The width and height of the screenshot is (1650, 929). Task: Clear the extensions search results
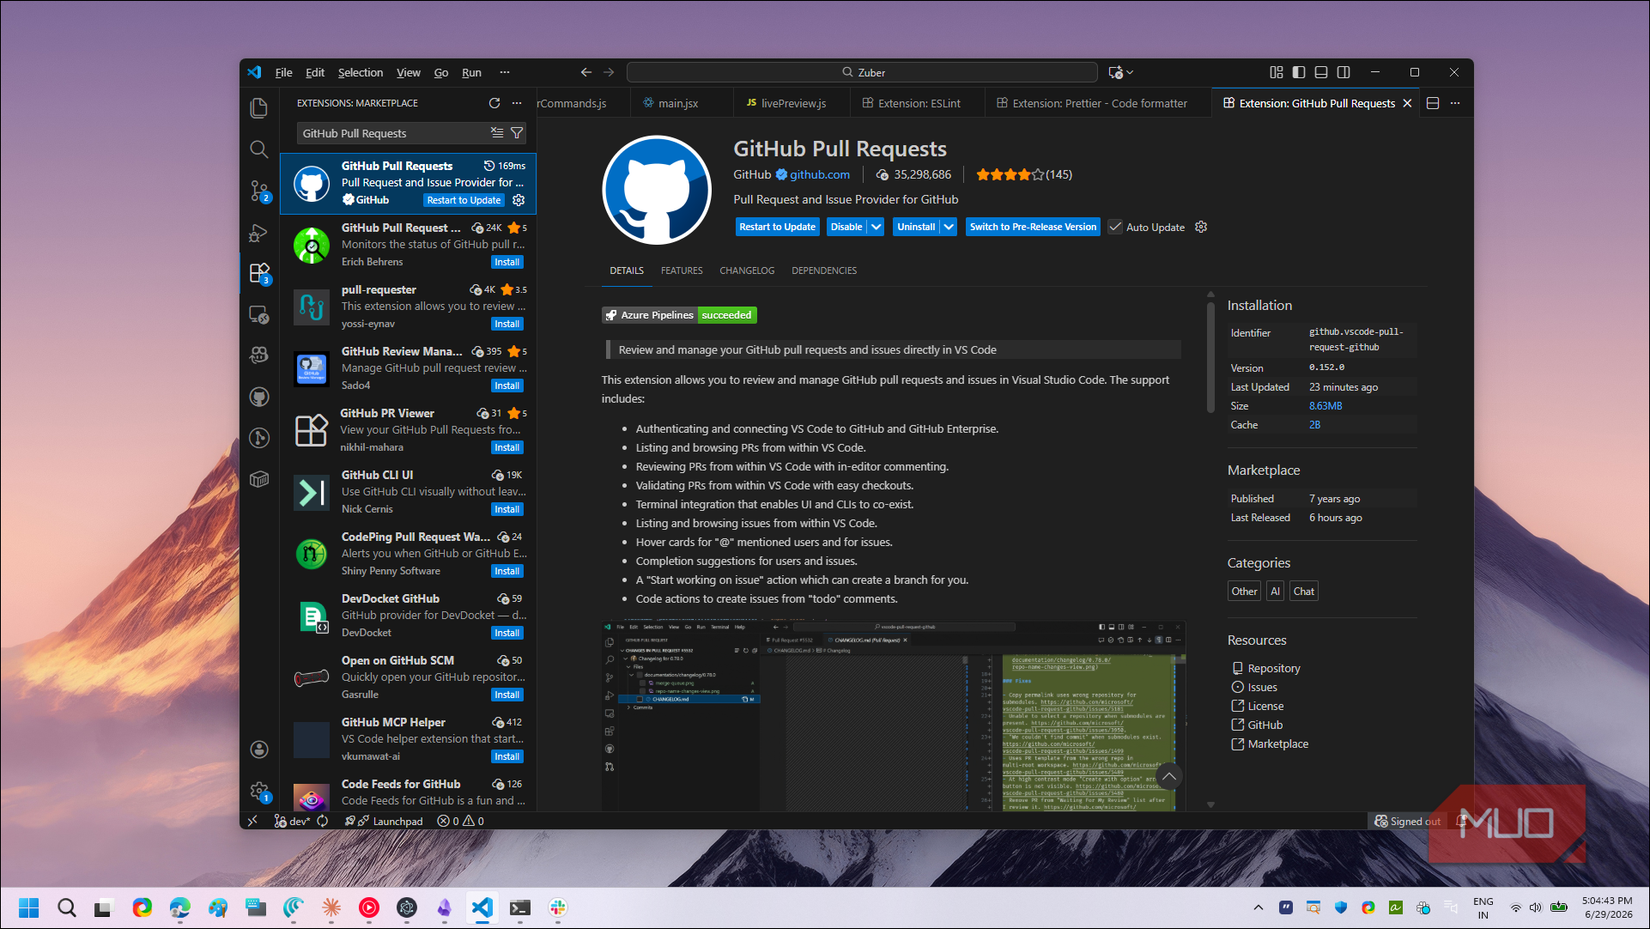coord(497,133)
